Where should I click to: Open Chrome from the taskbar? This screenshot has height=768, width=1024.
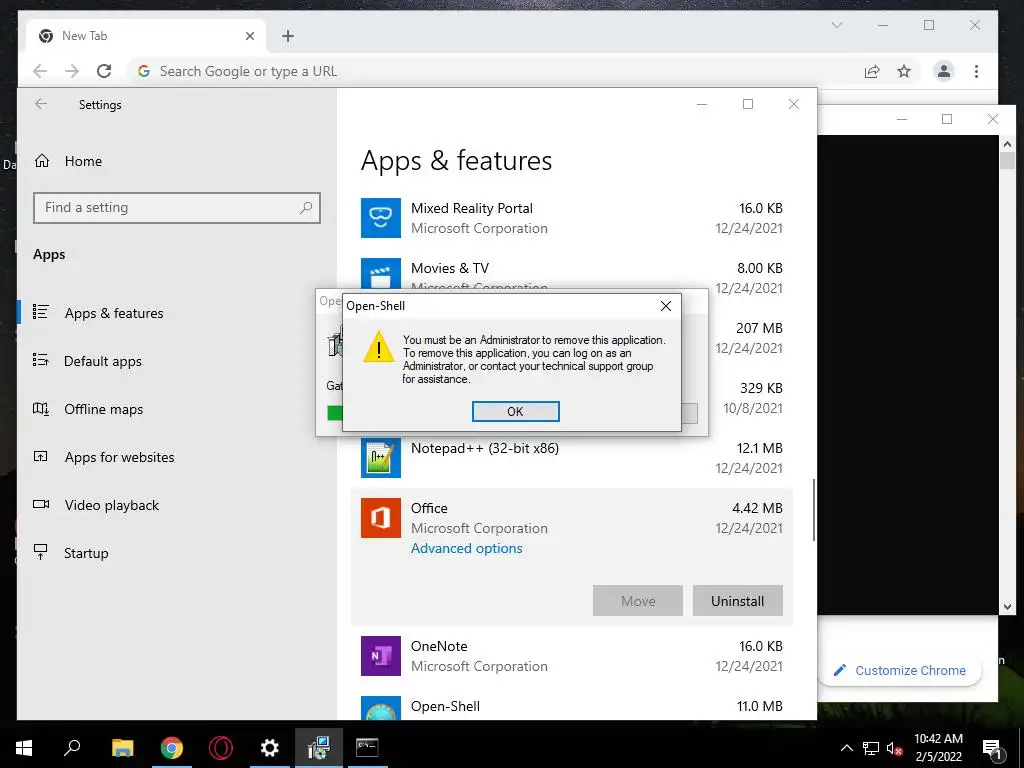click(x=171, y=748)
